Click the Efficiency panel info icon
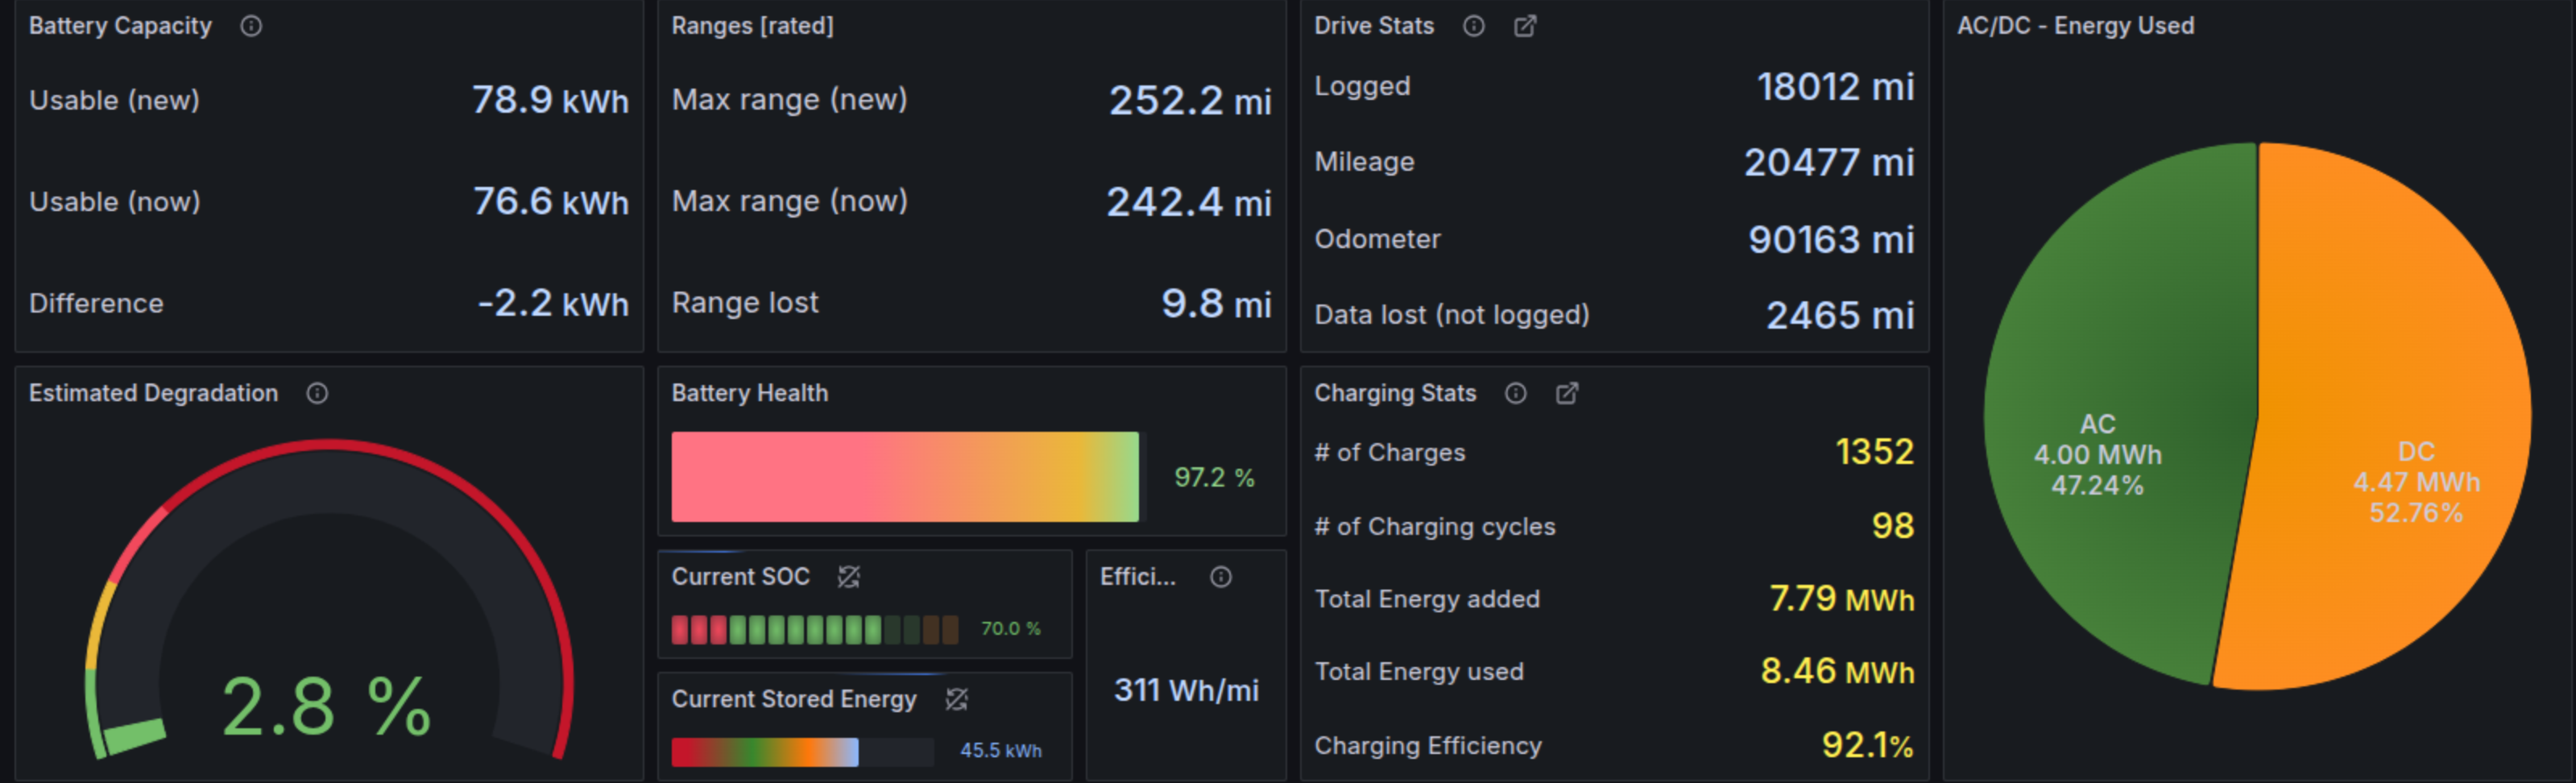The height and width of the screenshot is (783, 2576). [1221, 577]
